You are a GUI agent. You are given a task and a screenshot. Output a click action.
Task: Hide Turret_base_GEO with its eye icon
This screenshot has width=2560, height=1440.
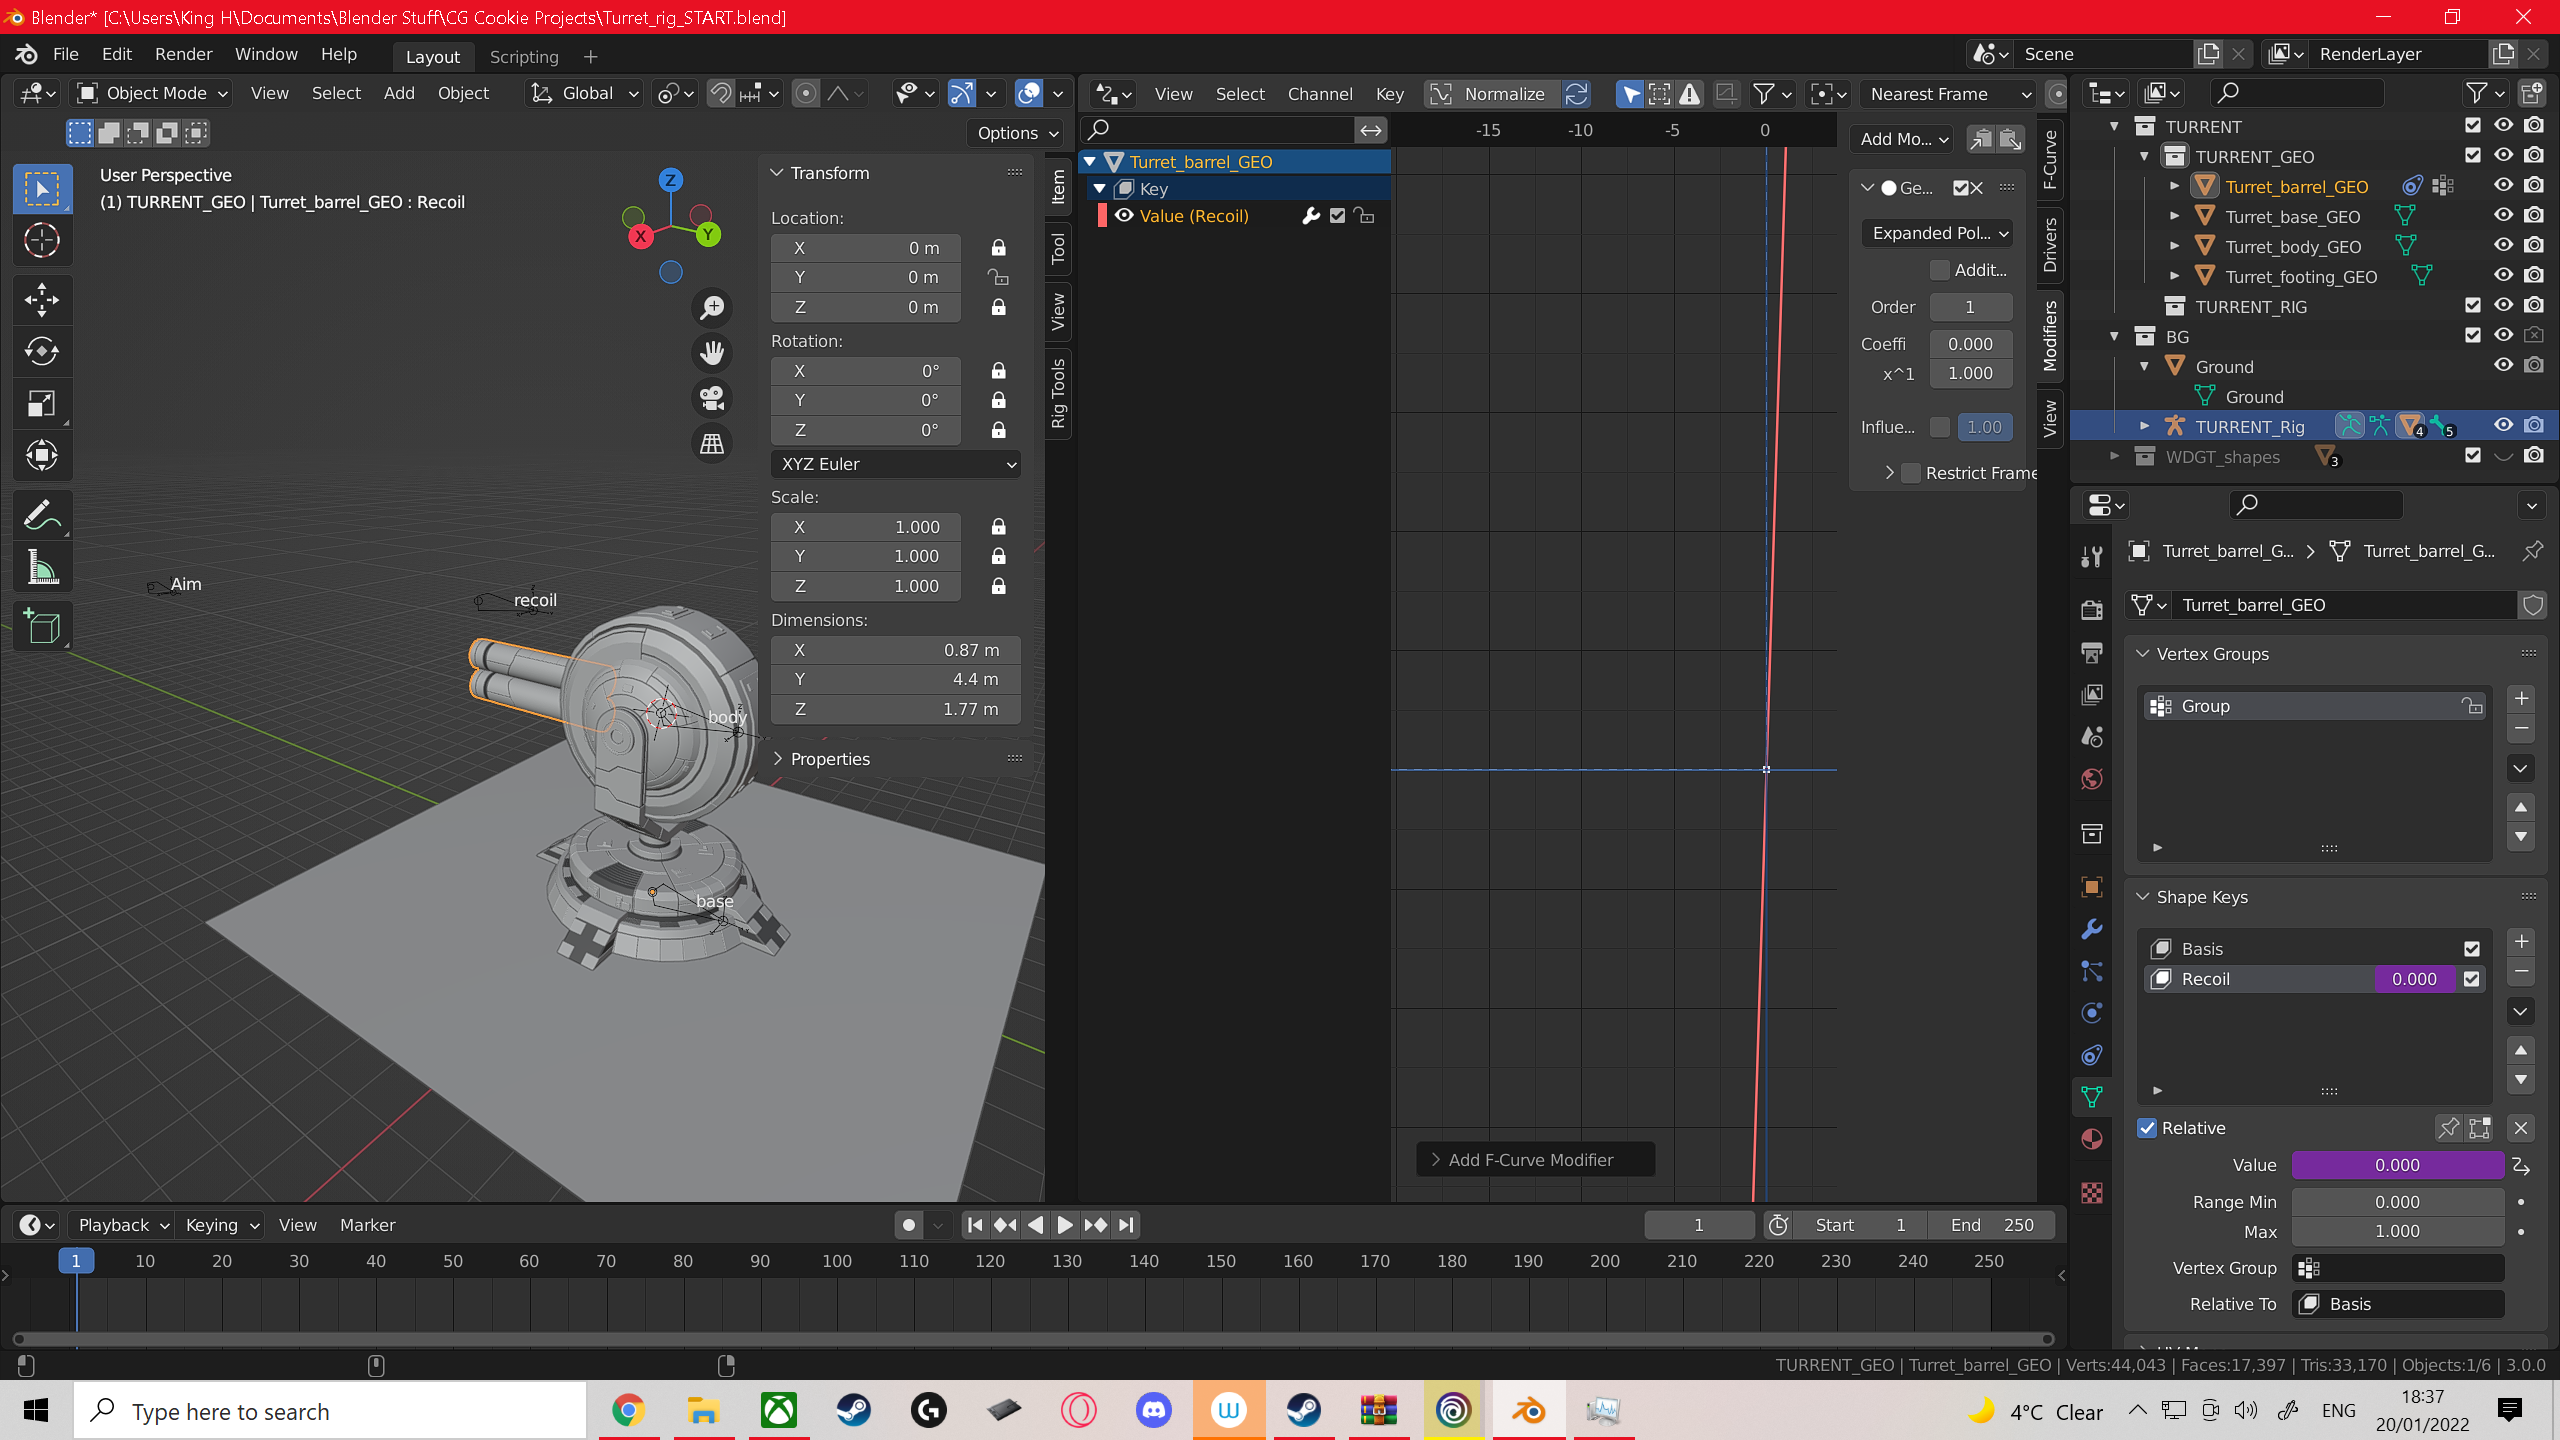tap(2503, 215)
